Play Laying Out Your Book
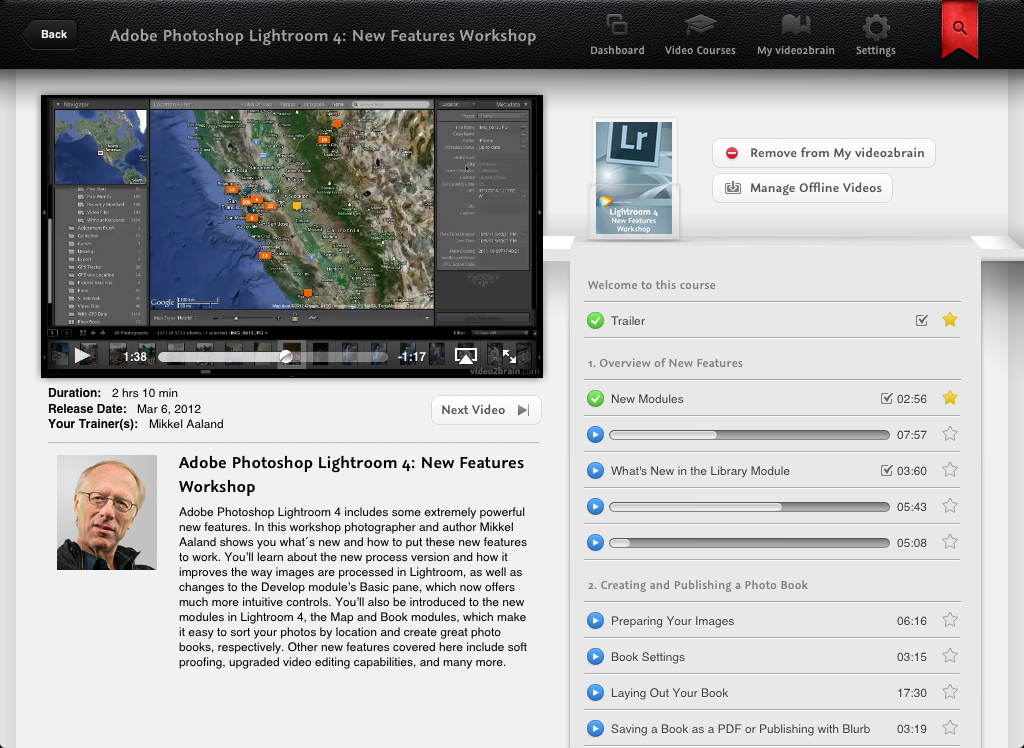Viewport: 1024px width, 748px height. (x=595, y=692)
